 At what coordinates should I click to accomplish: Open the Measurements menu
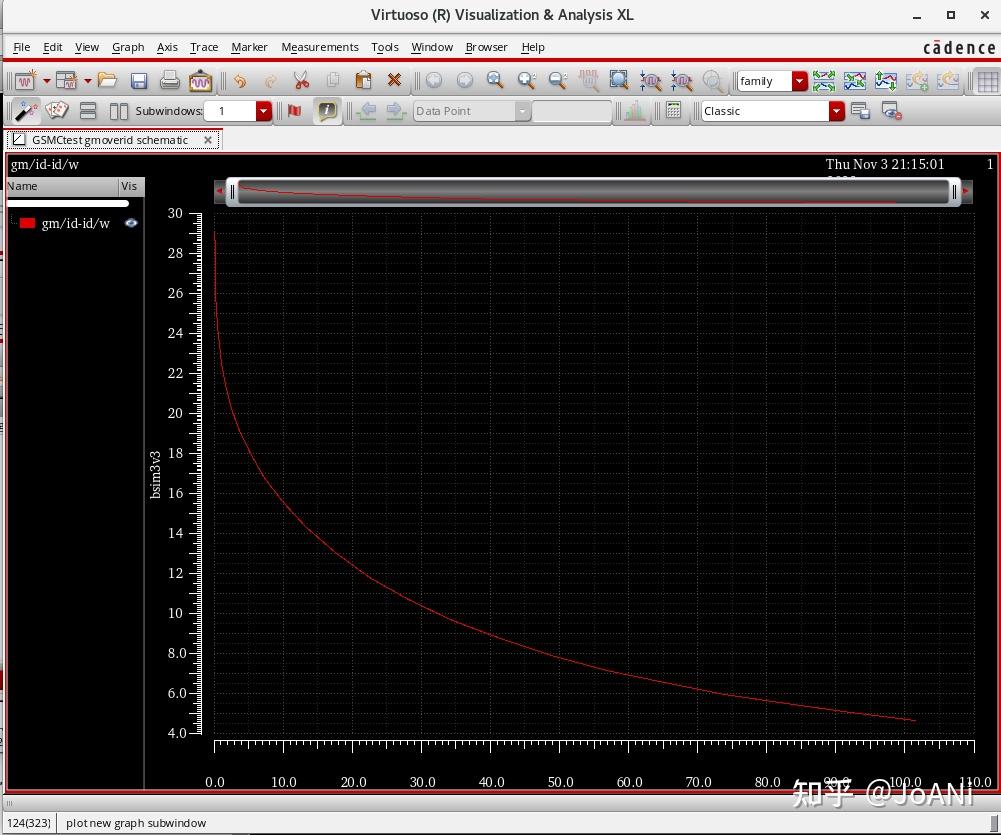[319, 47]
